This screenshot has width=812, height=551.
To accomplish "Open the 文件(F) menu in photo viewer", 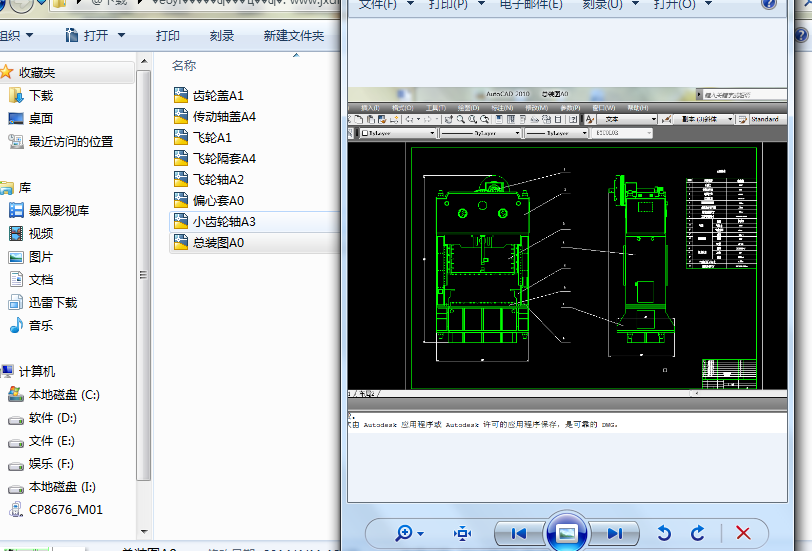I will [385, 5].
